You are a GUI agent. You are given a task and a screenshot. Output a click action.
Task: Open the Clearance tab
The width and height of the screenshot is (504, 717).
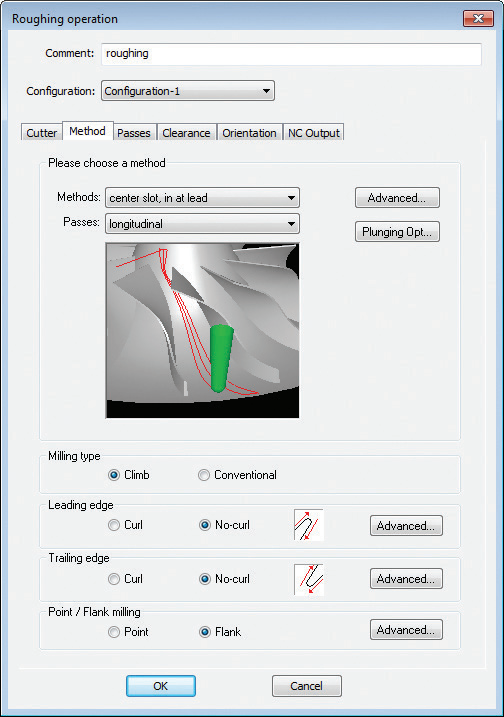186,133
